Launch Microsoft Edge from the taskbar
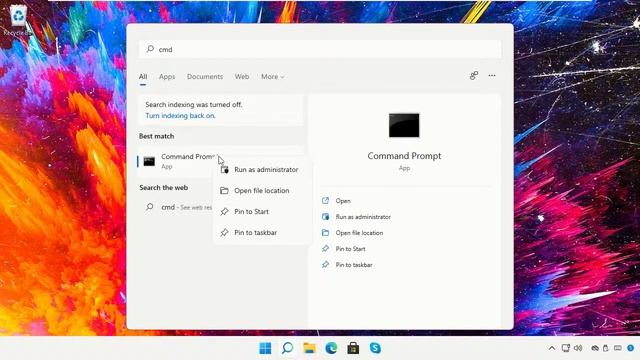Screen dimensions: 640x360 [331, 348]
